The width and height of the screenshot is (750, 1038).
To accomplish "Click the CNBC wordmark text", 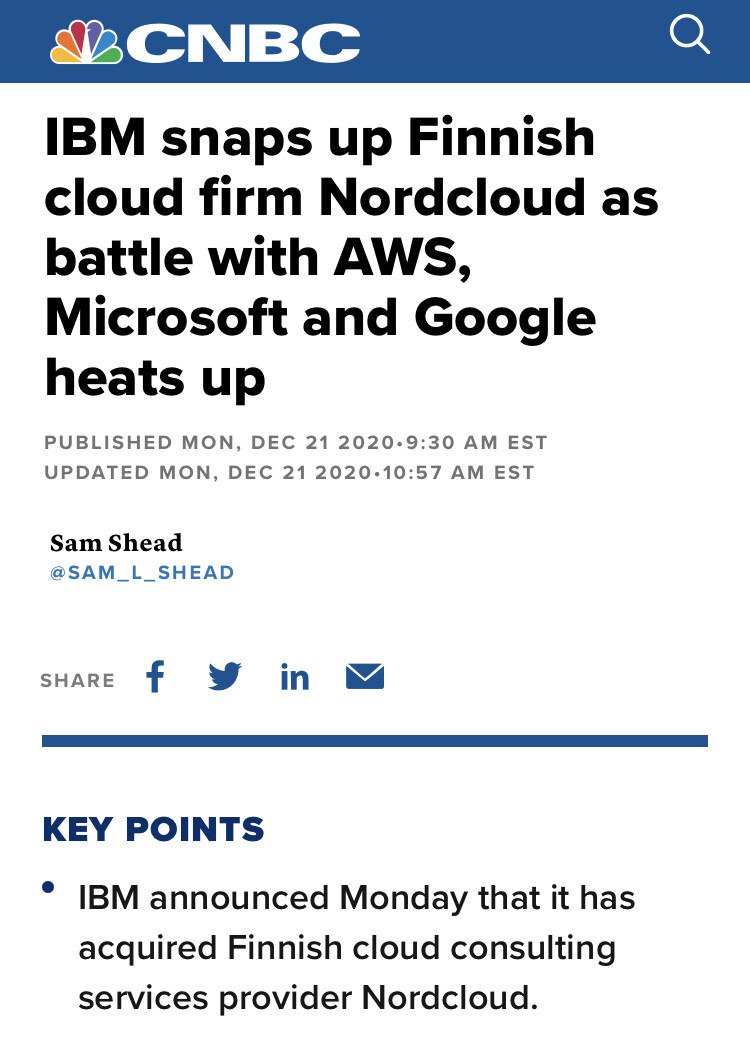I will (243, 43).
